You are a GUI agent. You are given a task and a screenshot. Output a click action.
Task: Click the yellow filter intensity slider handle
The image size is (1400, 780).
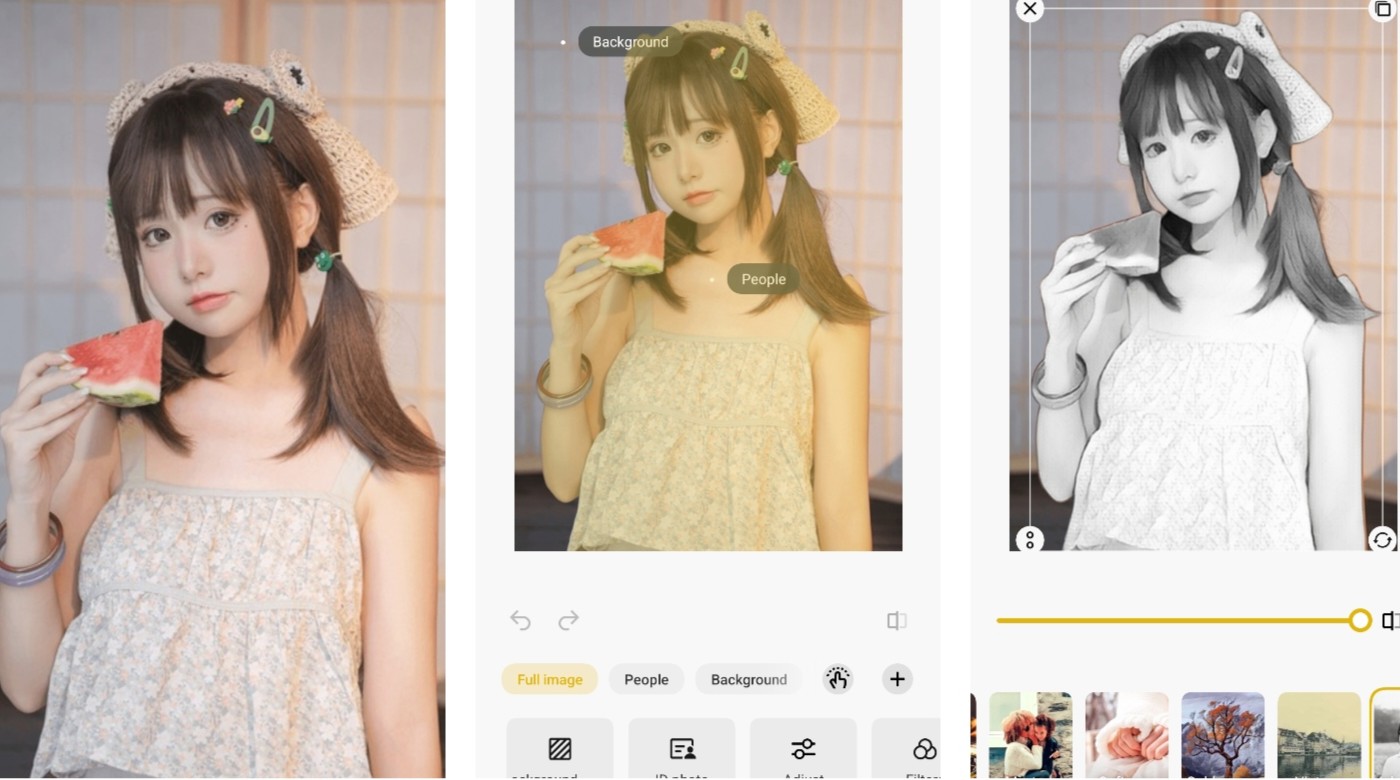1359,621
